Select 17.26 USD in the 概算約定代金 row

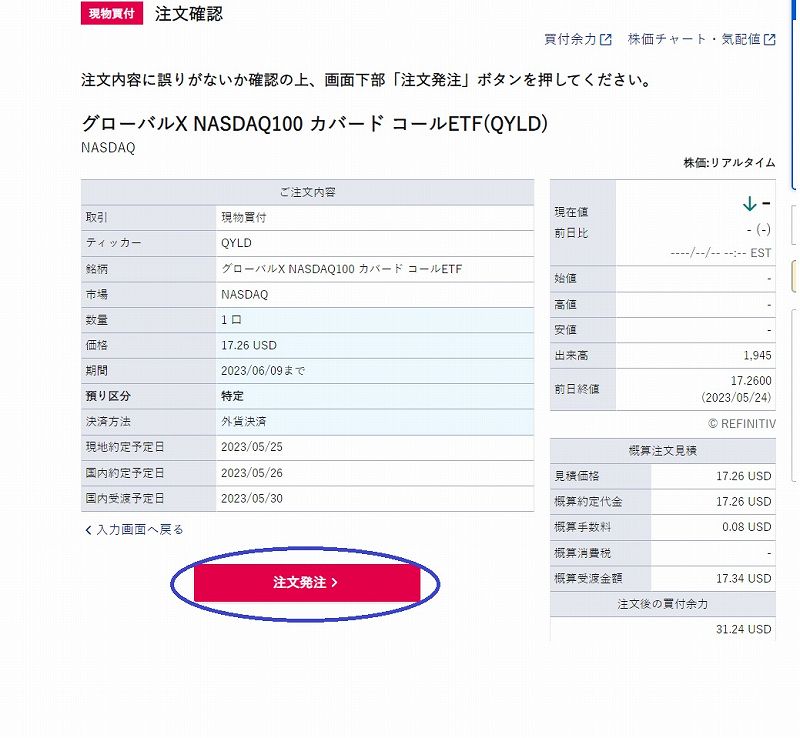tap(744, 502)
